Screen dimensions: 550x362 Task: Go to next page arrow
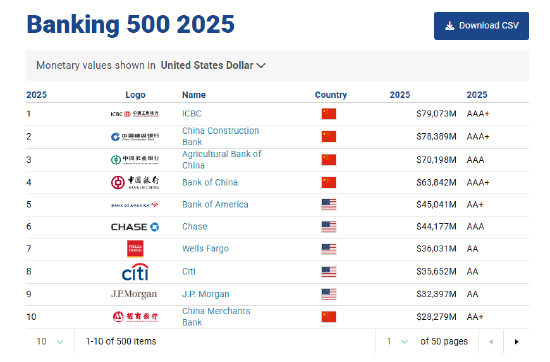[x=516, y=342]
